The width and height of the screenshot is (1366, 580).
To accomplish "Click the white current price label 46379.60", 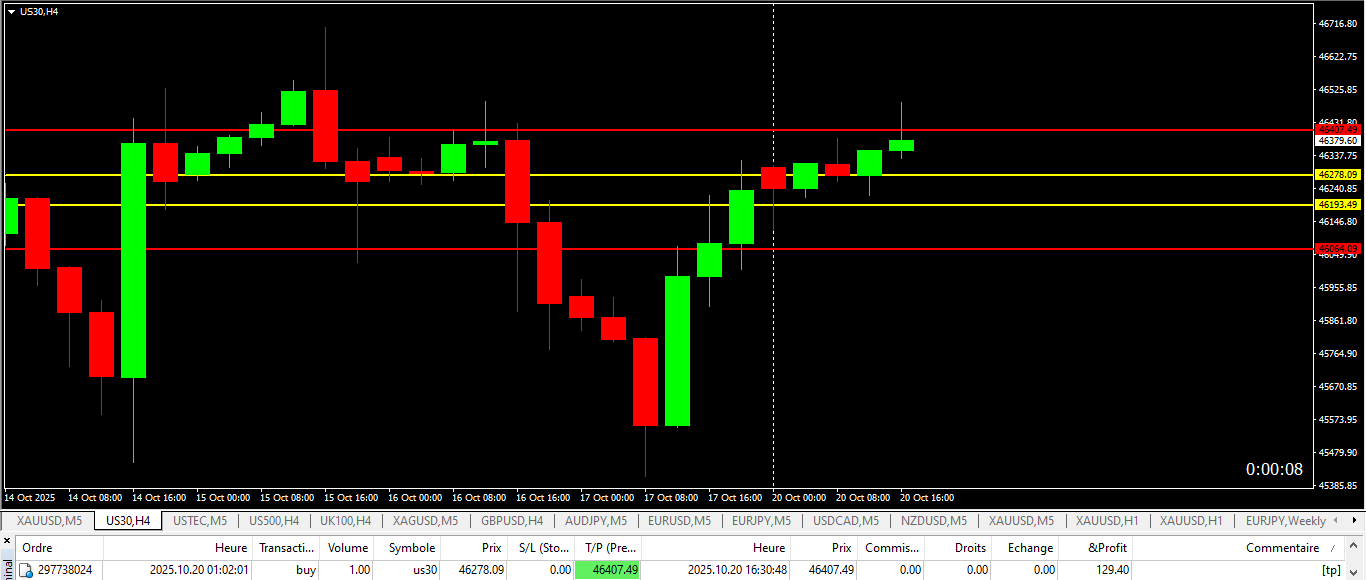I will click(x=1338, y=141).
